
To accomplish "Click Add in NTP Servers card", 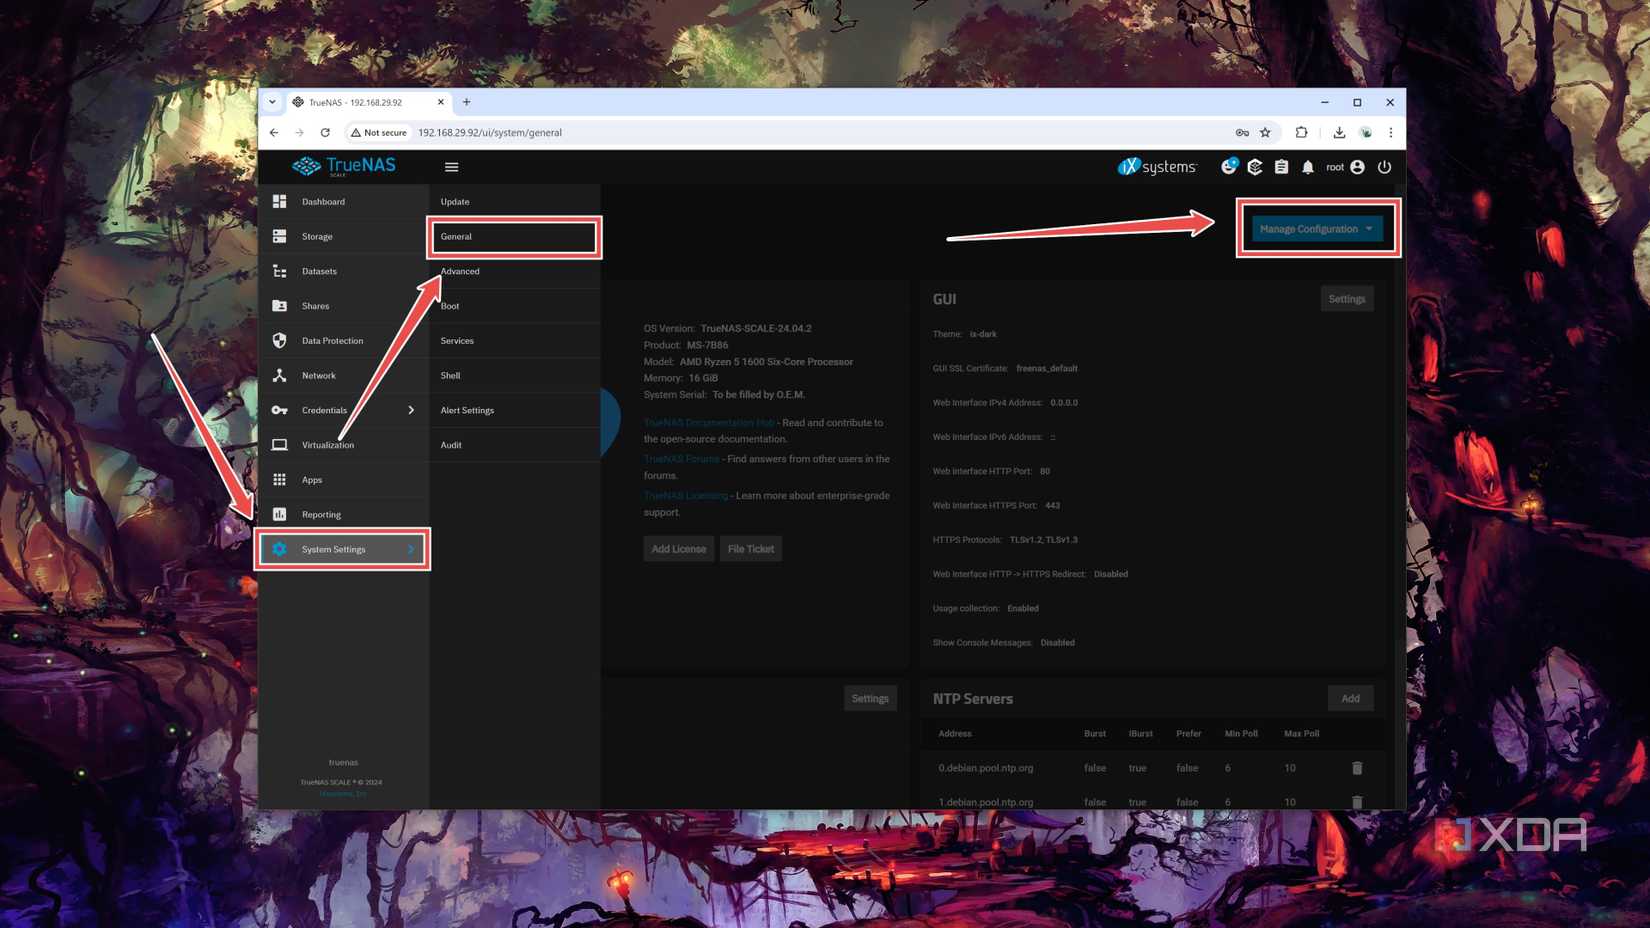I will [1350, 699].
